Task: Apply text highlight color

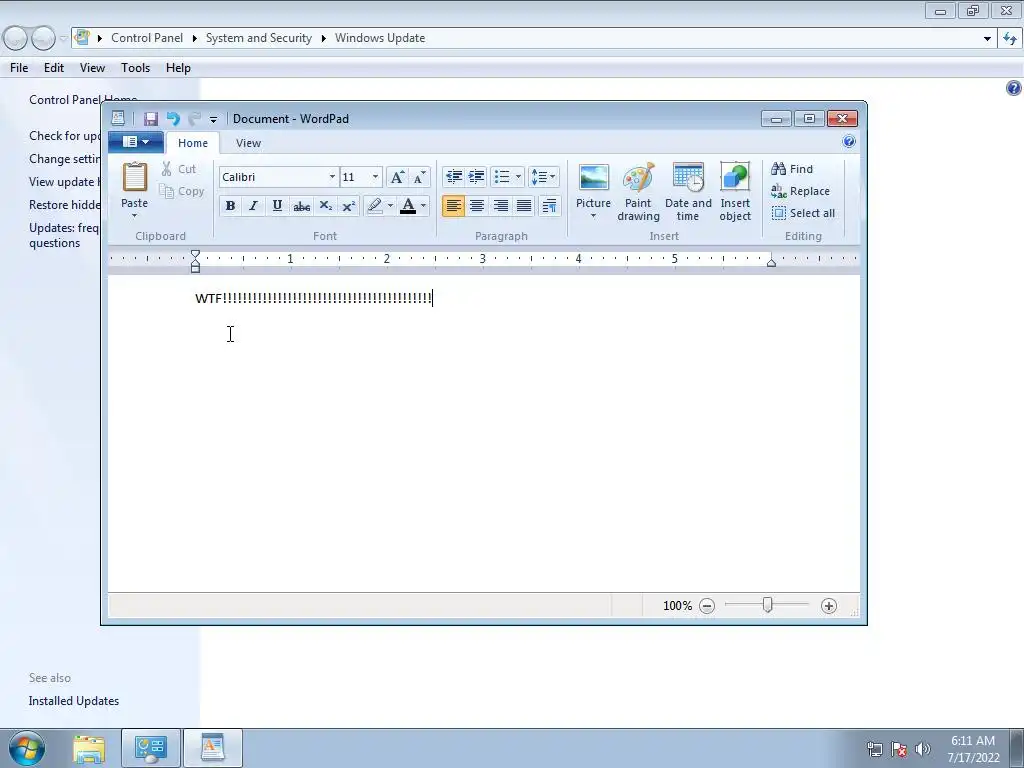Action: point(374,206)
